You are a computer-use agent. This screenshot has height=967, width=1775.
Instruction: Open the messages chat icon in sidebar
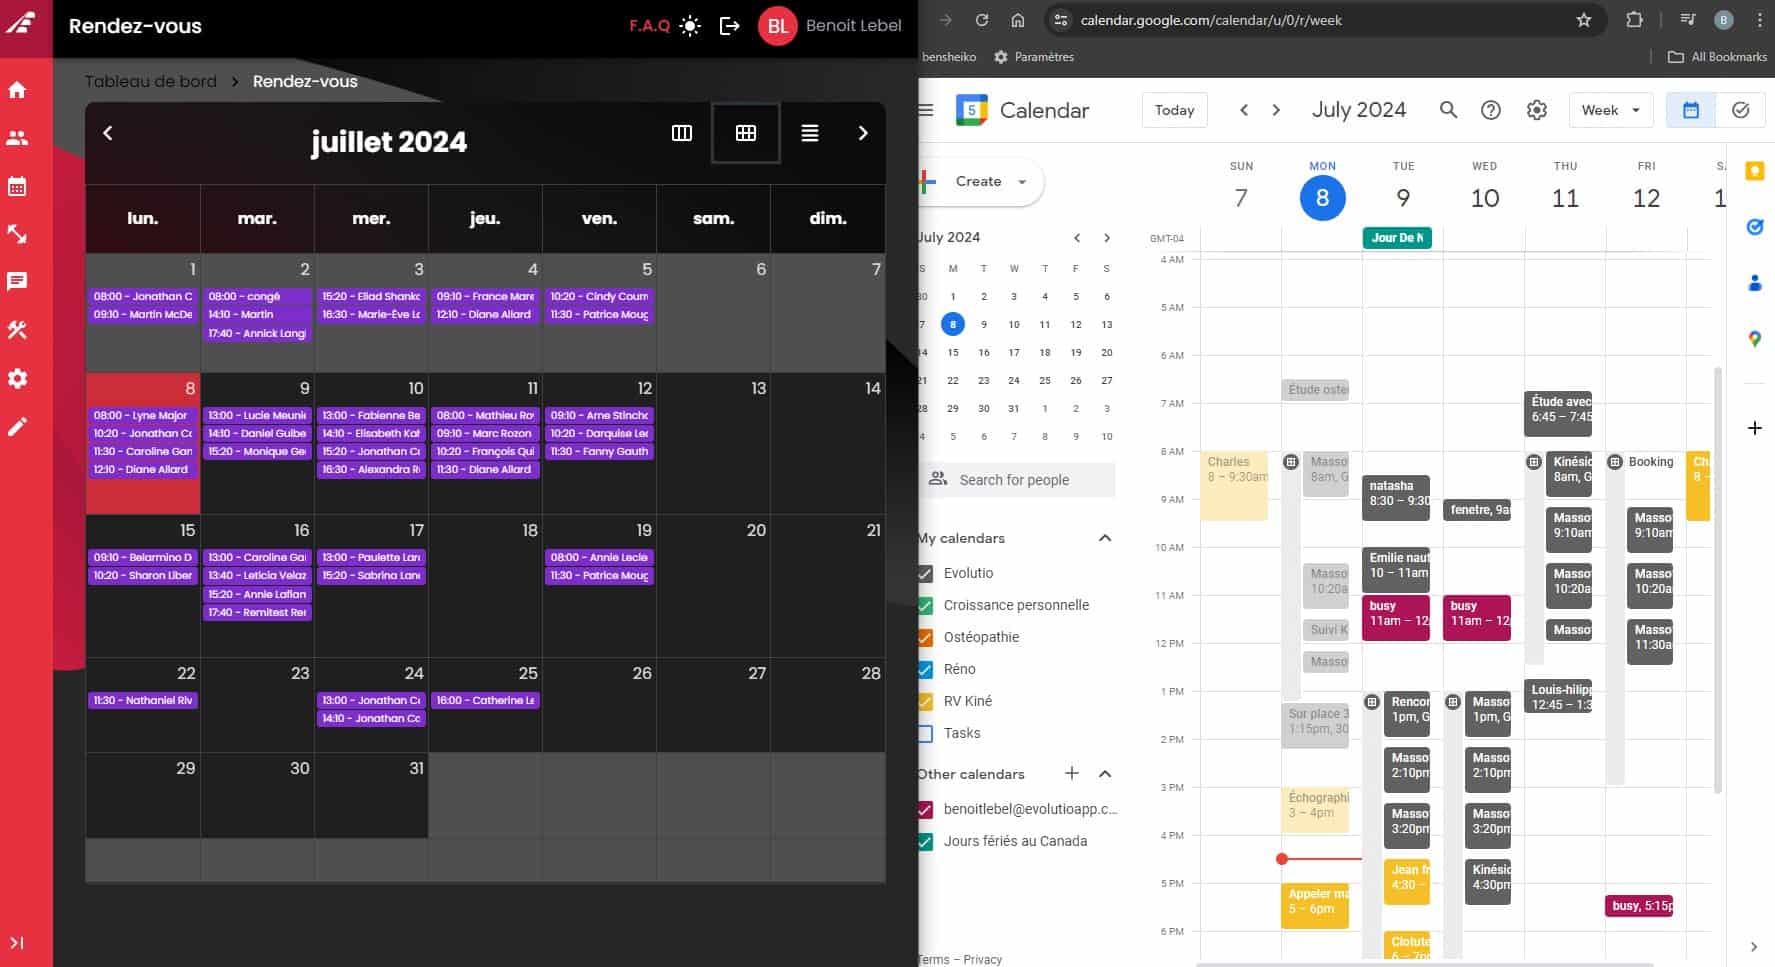click(17, 282)
